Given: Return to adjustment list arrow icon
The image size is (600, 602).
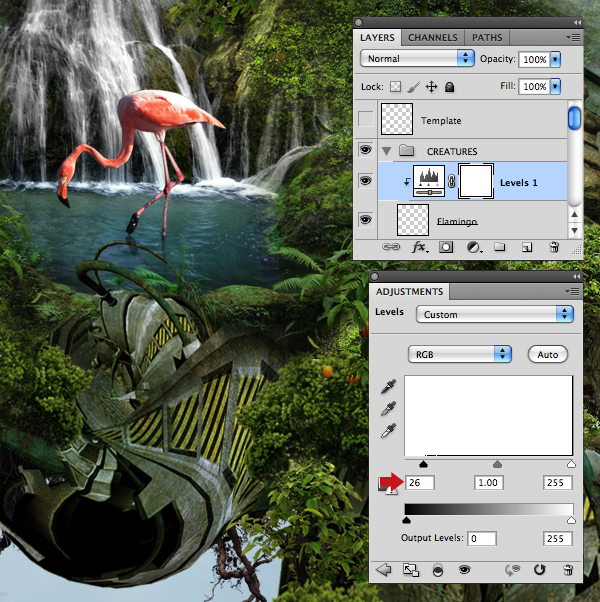Looking at the screenshot, I should click(383, 570).
